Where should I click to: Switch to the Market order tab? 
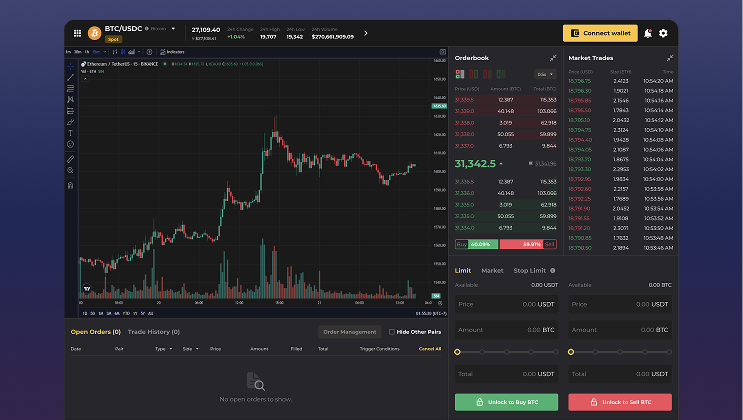tap(492, 271)
